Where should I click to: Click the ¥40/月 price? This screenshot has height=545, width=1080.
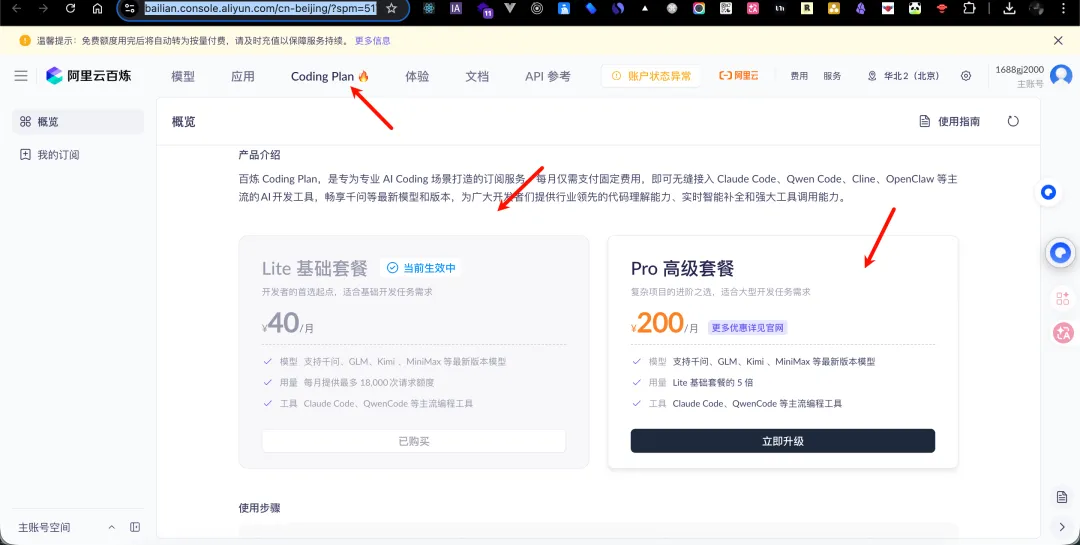pyautogui.click(x=288, y=324)
